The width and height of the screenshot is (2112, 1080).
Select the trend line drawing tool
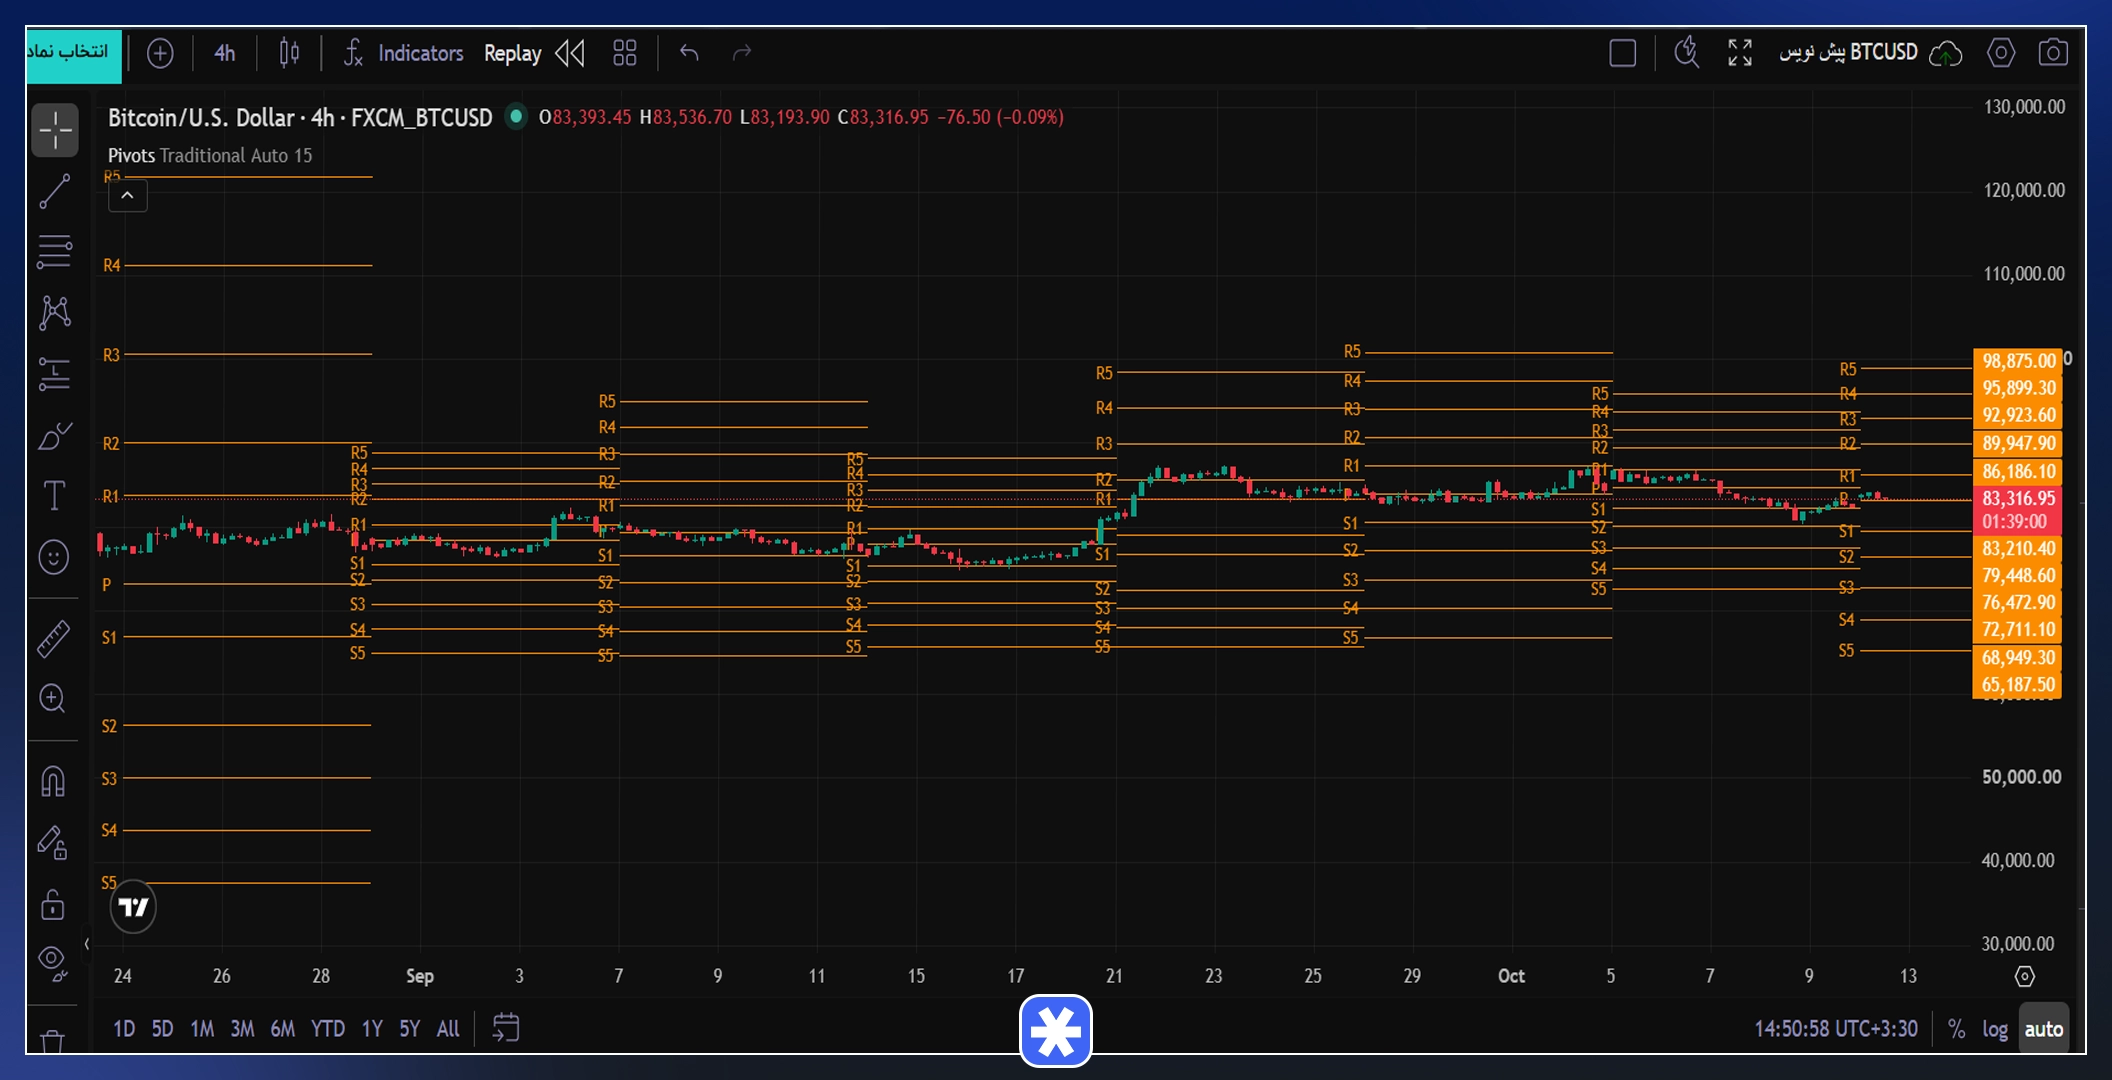[55, 191]
